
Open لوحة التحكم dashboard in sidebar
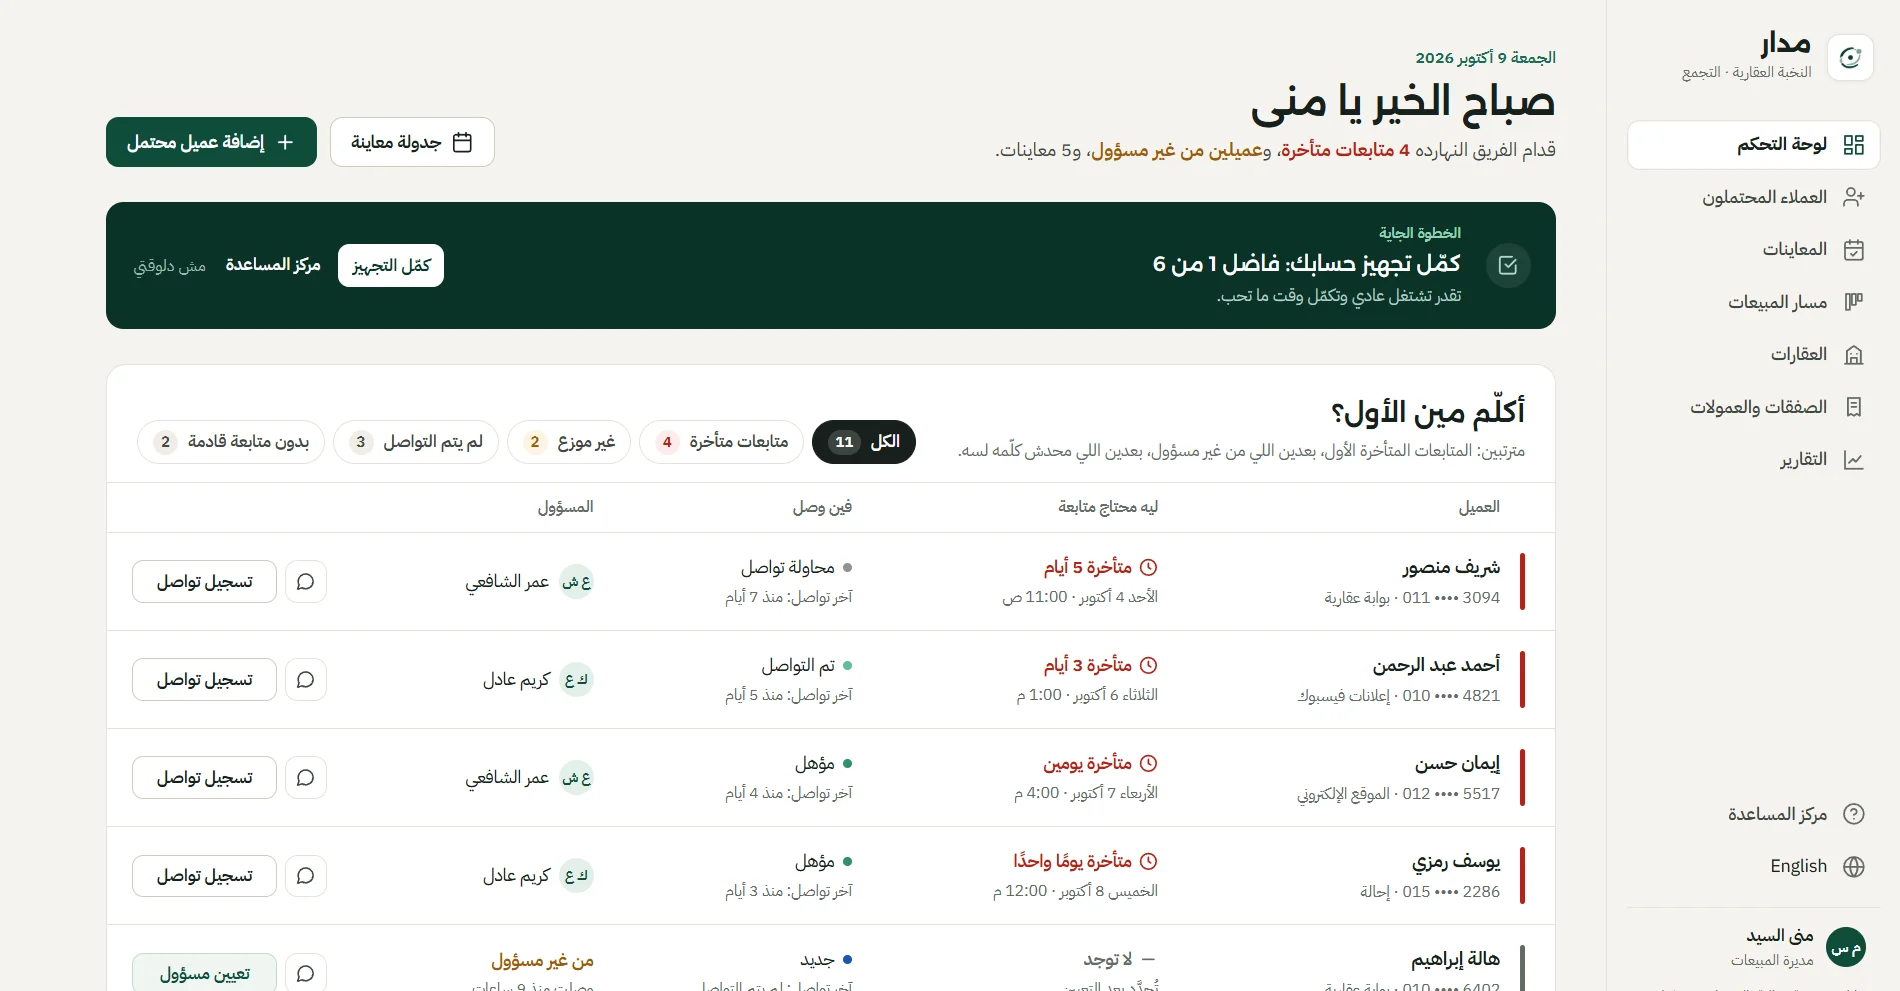1753,145
